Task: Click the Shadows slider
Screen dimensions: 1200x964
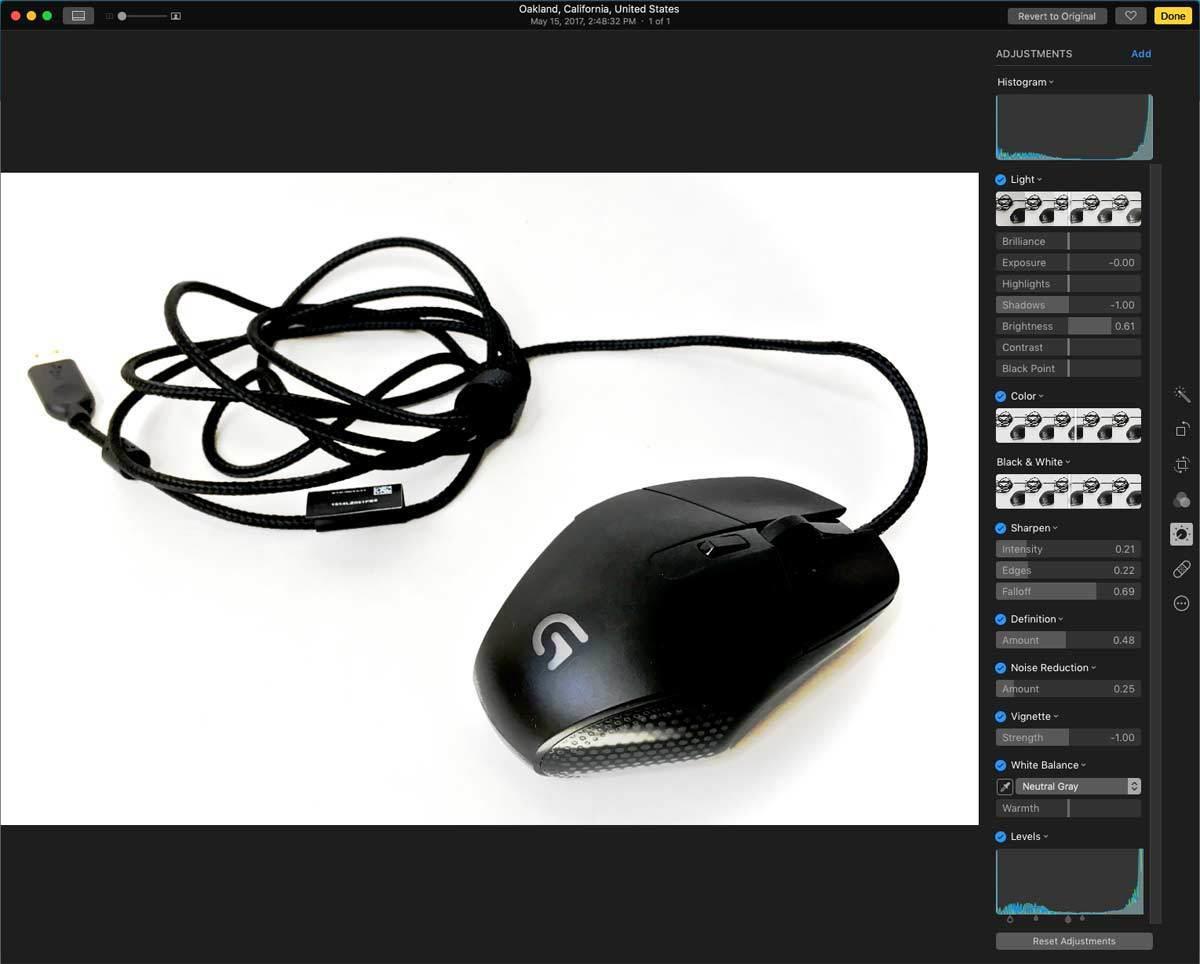Action: coord(1068,305)
